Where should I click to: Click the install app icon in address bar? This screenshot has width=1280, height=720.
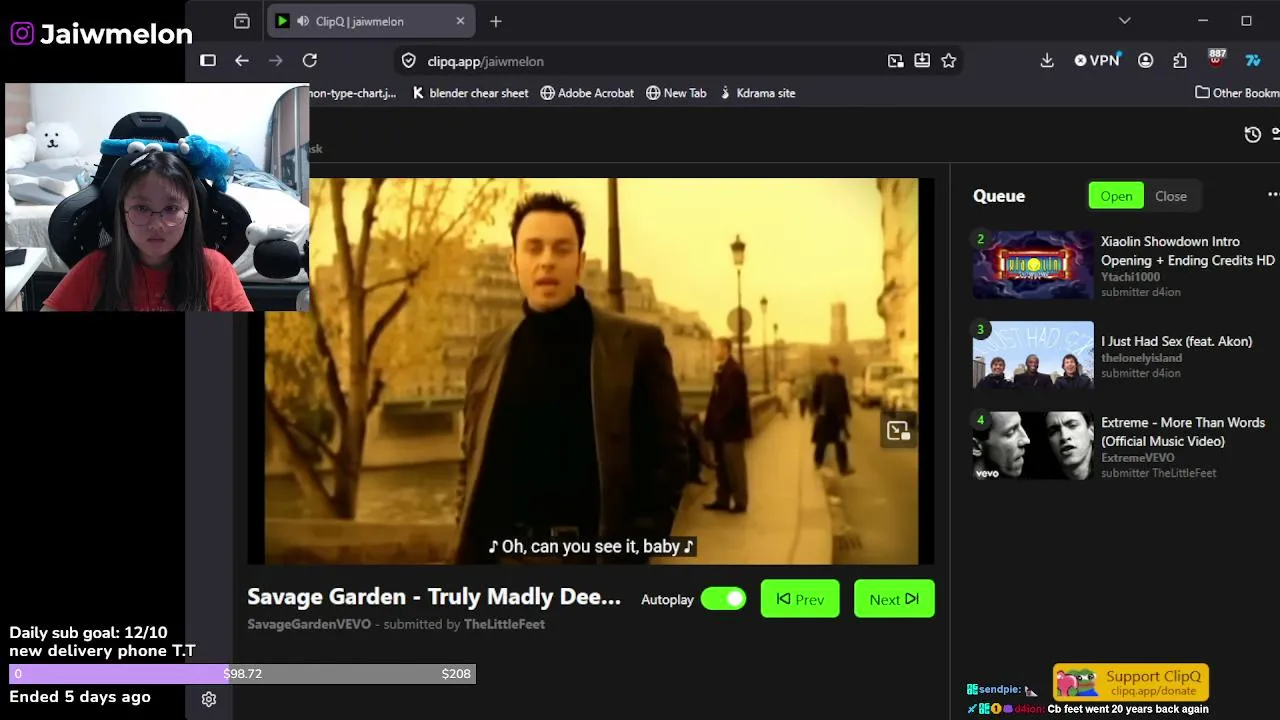[x=922, y=61]
